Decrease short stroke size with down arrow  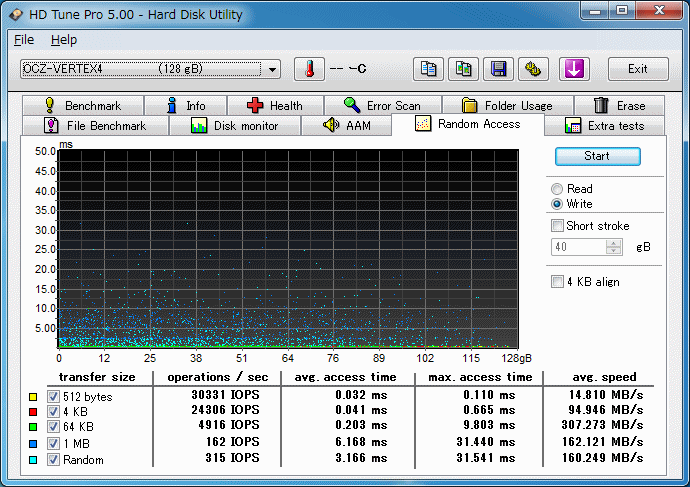click(613, 251)
